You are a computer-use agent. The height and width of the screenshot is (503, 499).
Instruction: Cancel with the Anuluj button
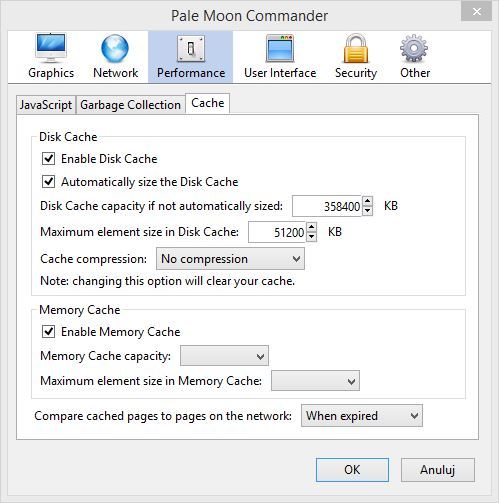(438, 470)
